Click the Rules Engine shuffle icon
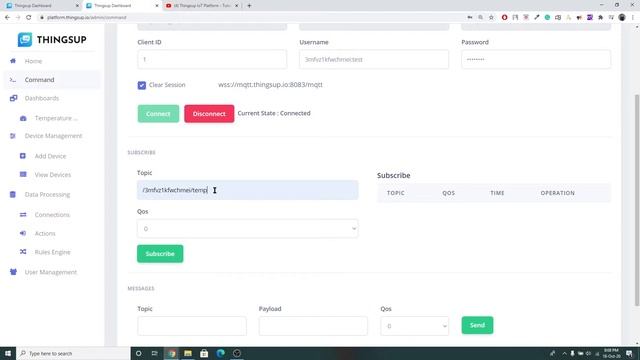Viewport: 640px width, 360px height. [x=23, y=252]
